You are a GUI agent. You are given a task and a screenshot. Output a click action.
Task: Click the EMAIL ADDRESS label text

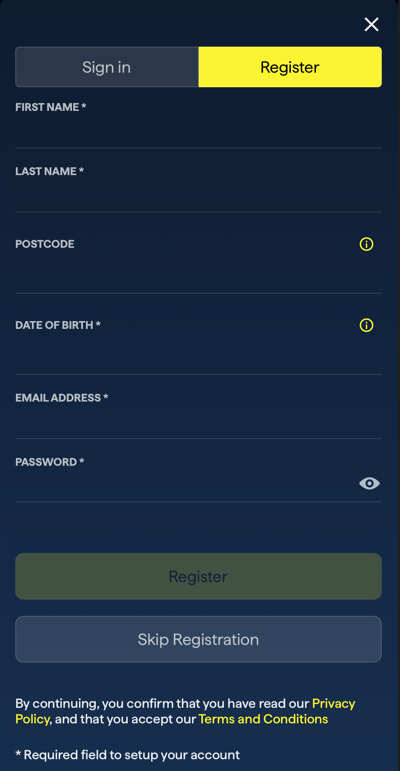(x=62, y=398)
